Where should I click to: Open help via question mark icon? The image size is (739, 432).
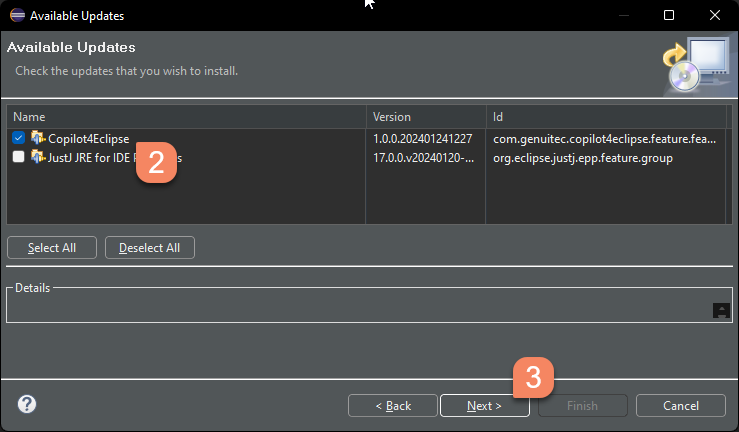[27, 404]
